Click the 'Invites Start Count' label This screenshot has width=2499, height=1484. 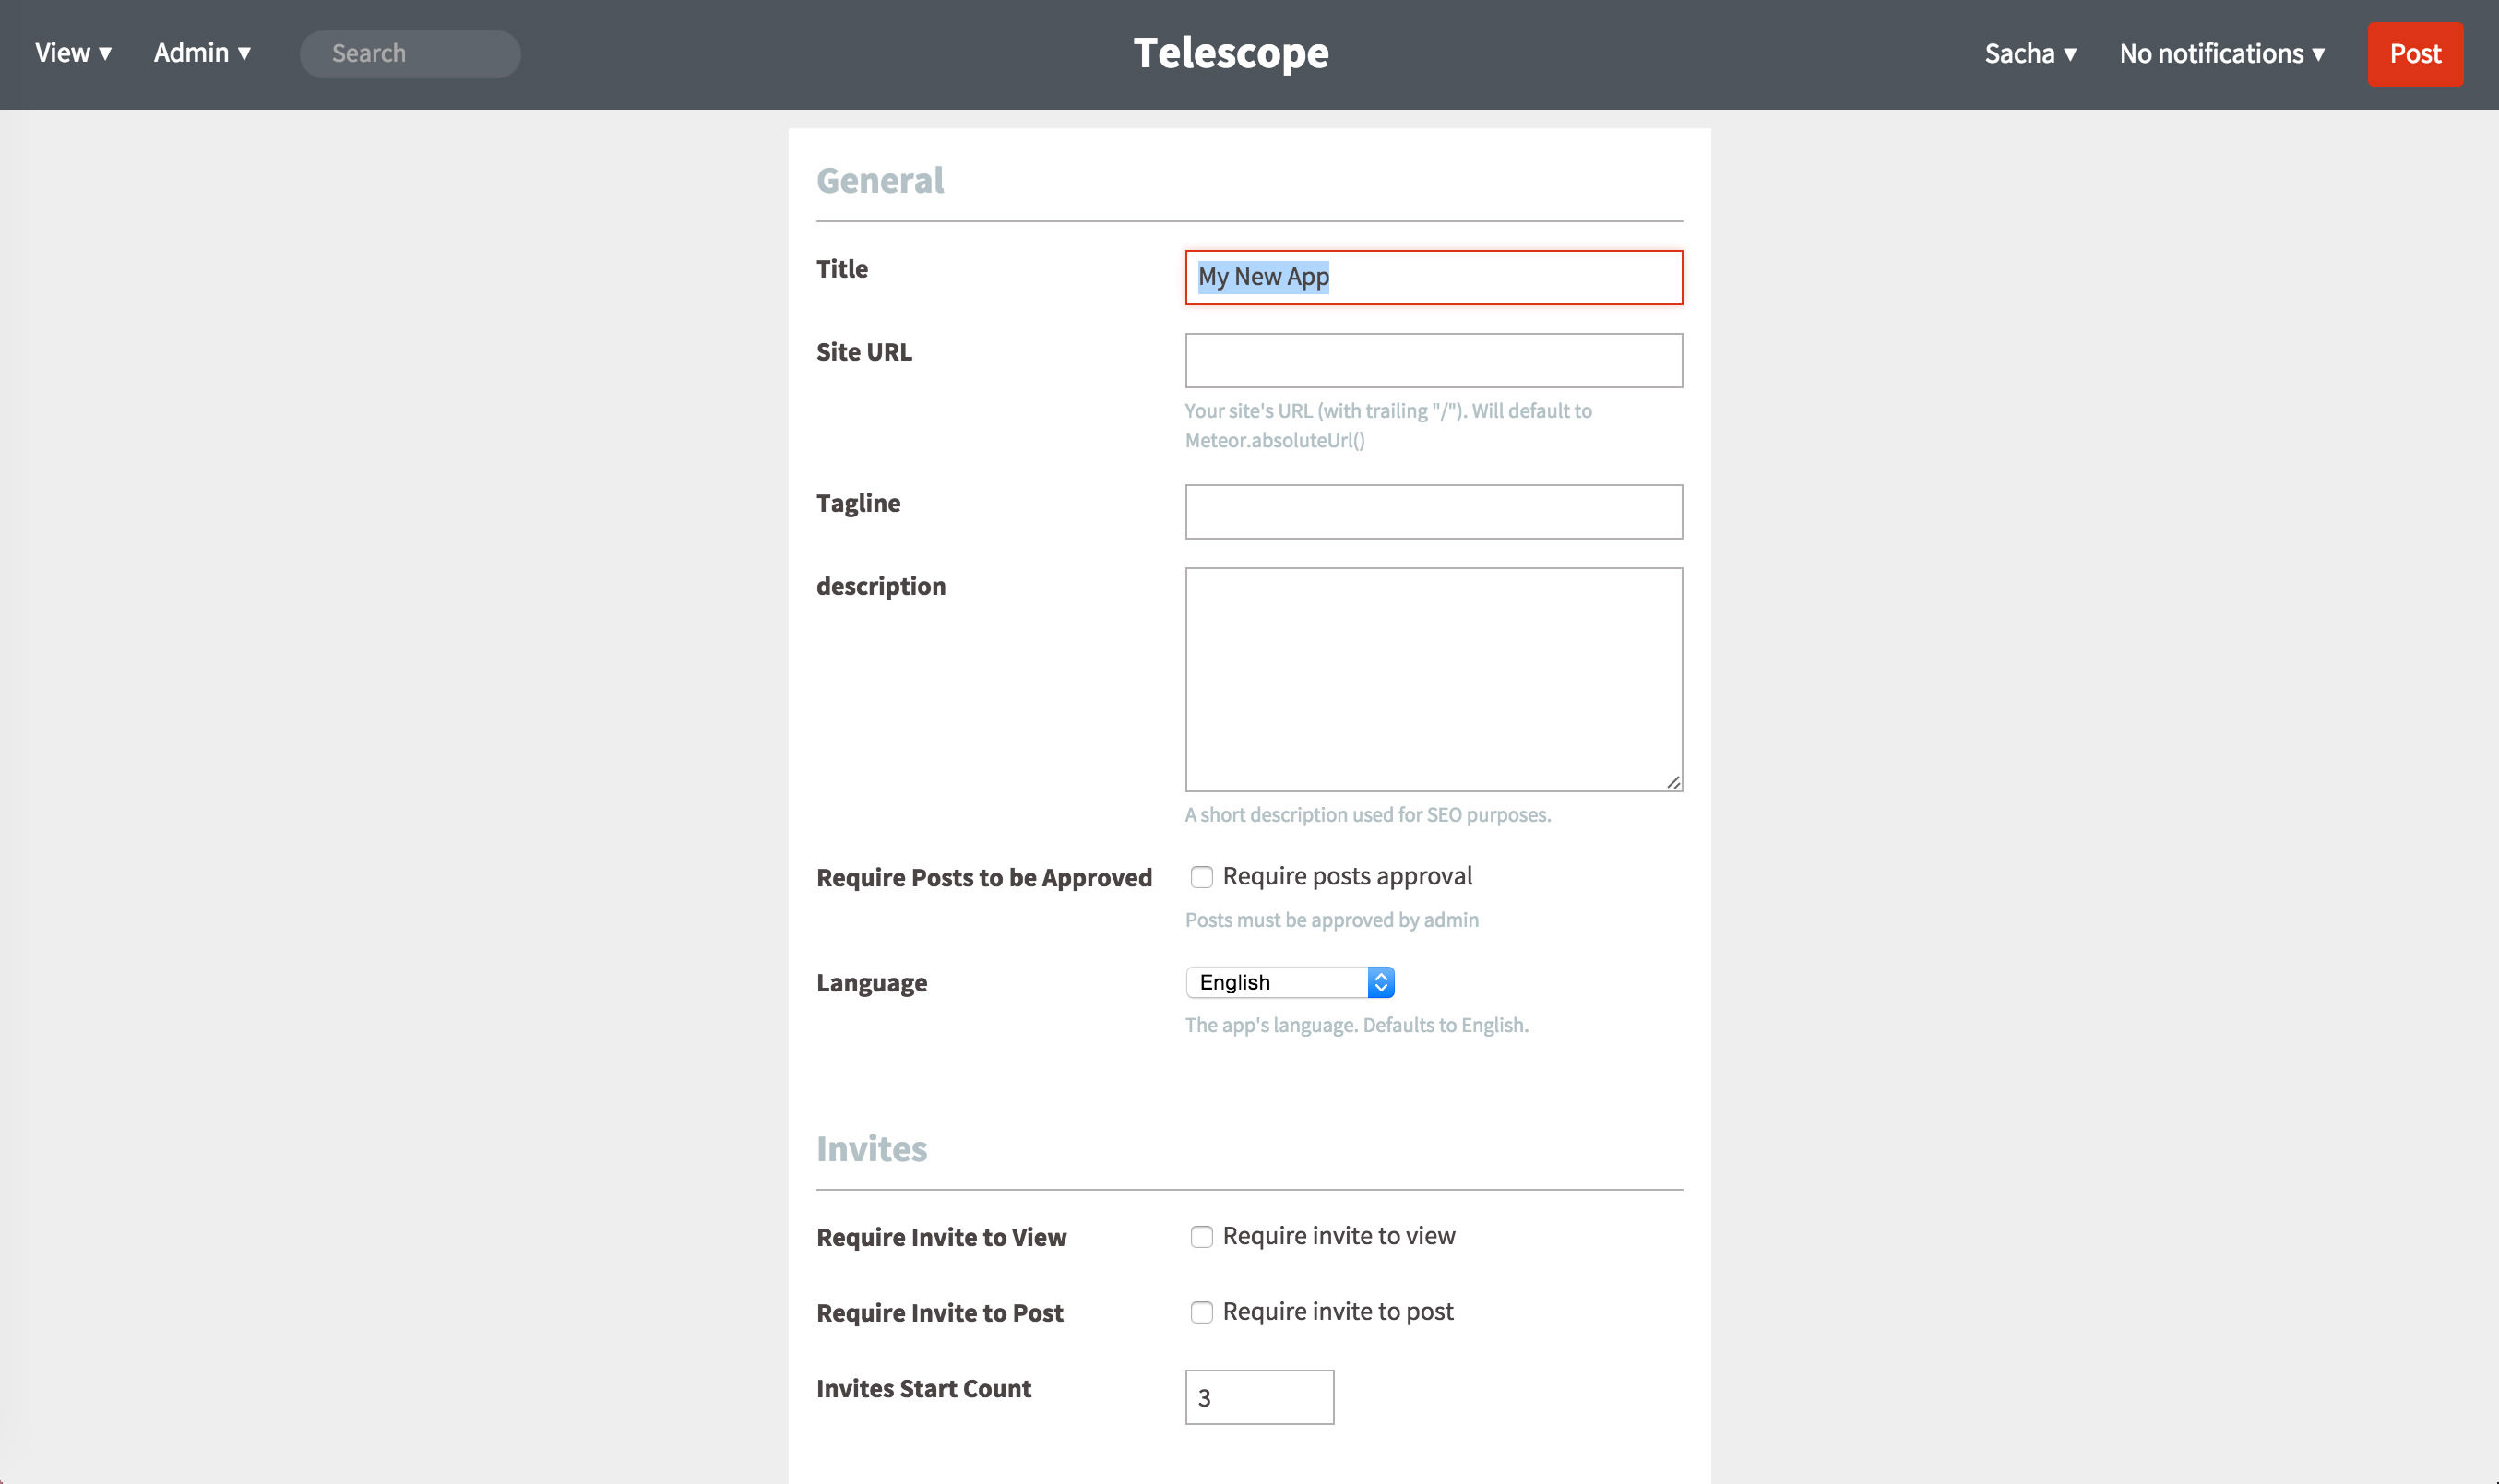coord(924,1389)
